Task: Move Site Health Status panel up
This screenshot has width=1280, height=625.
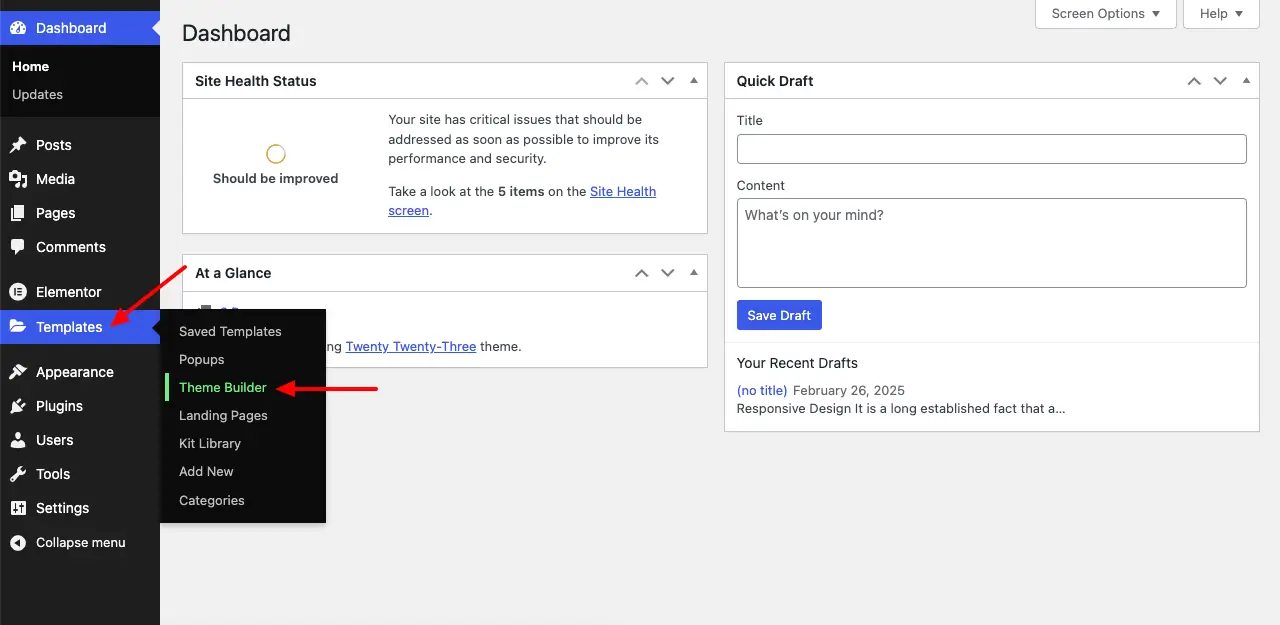Action: pos(642,81)
